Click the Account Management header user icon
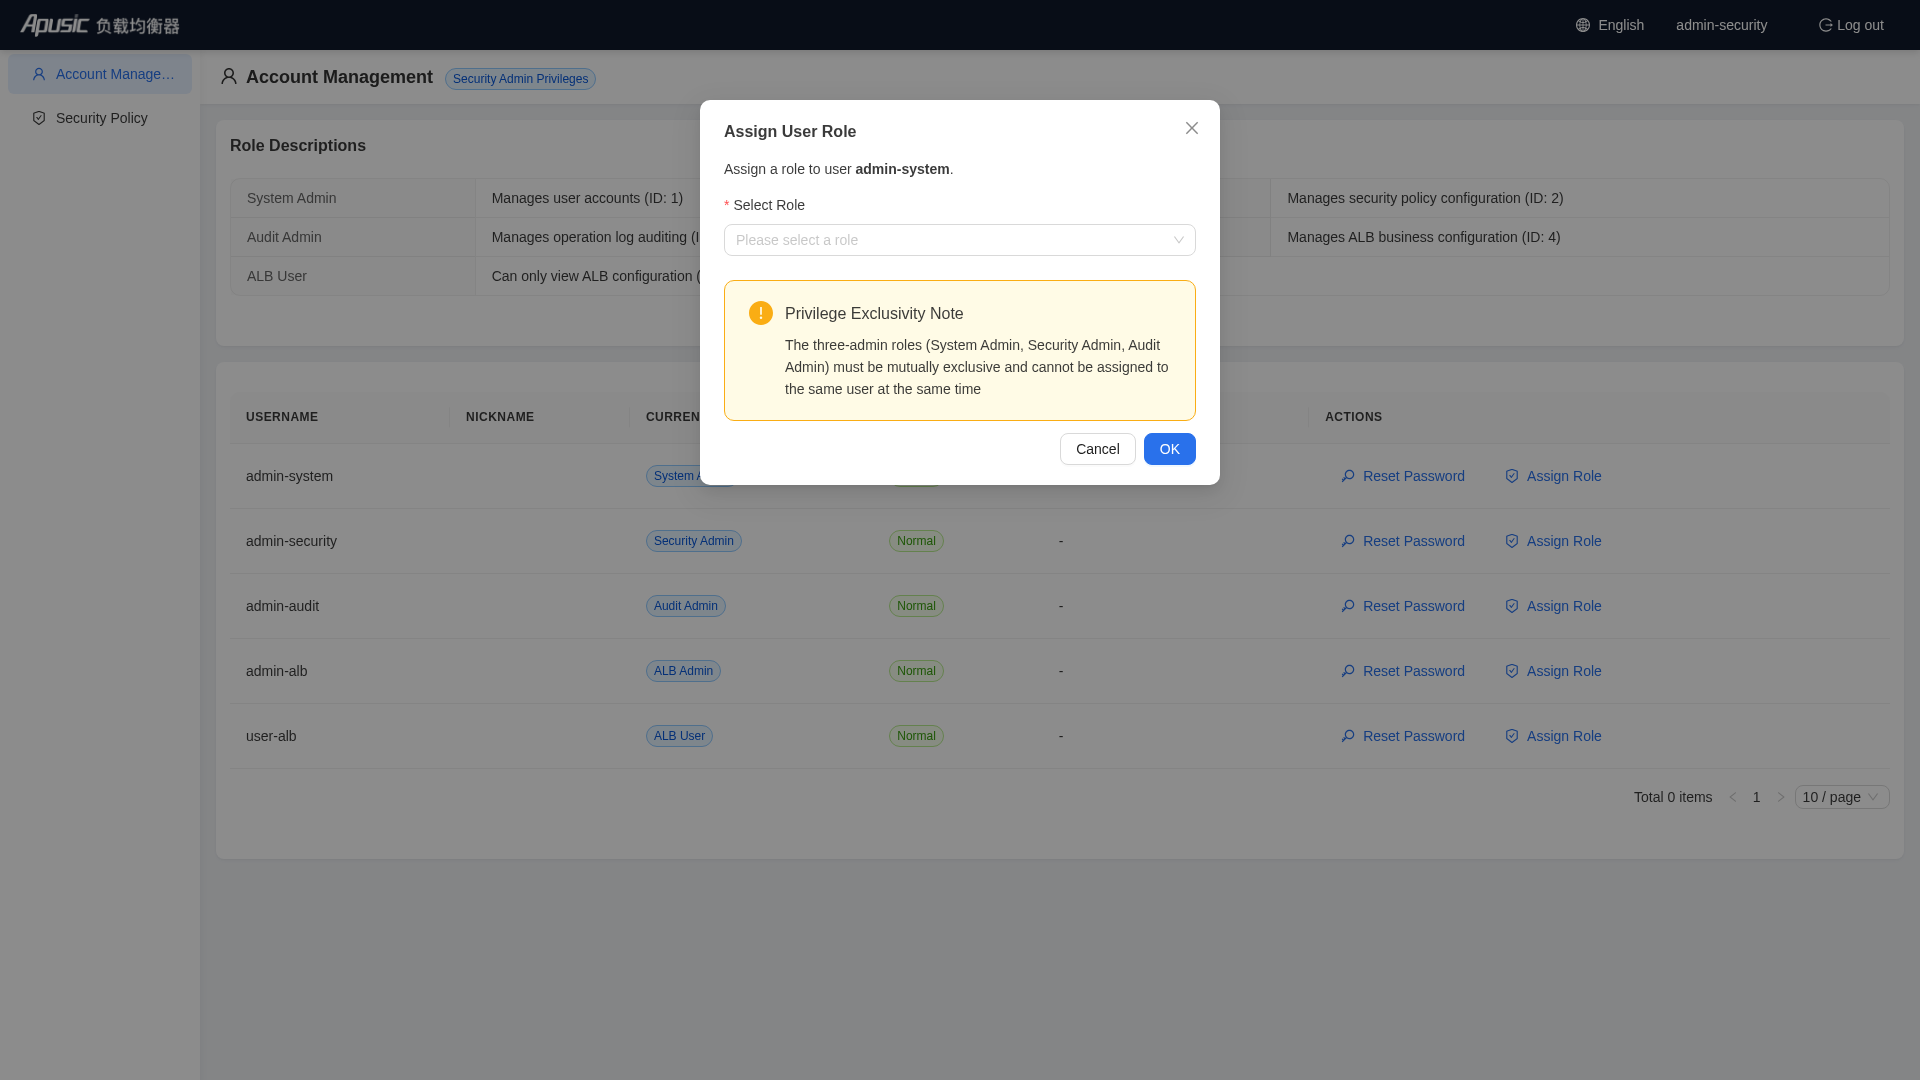This screenshot has height=1080, width=1920. coord(229,77)
